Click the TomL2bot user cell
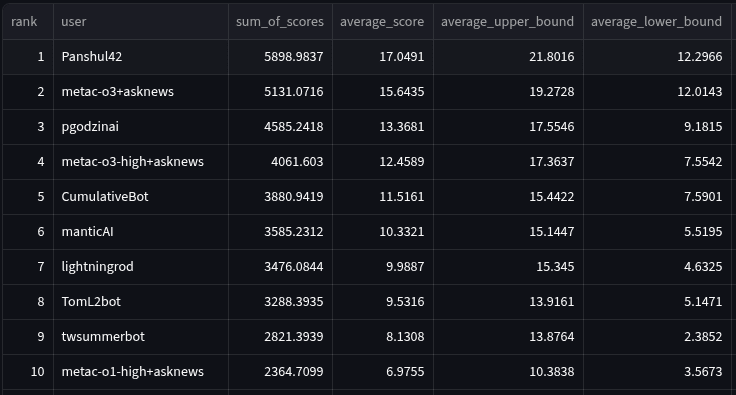Viewport: 736px width, 395px height. tap(141, 302)
